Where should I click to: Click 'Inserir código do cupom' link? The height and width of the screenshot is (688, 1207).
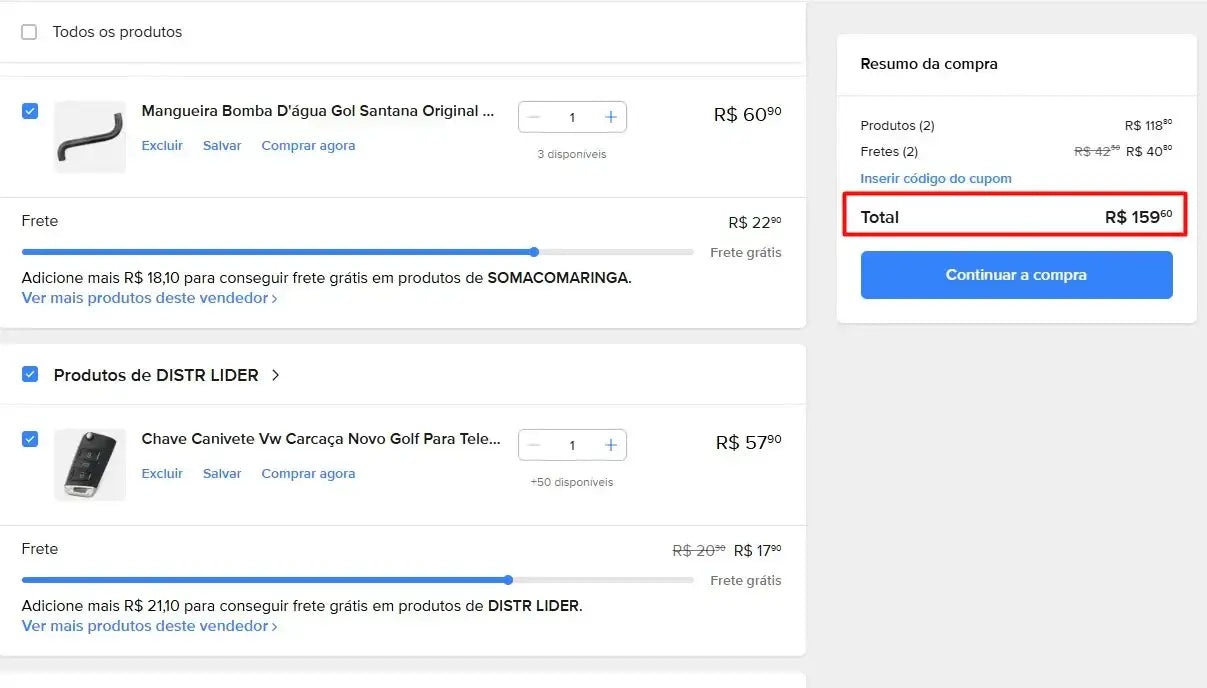click(x=936, y=179)
